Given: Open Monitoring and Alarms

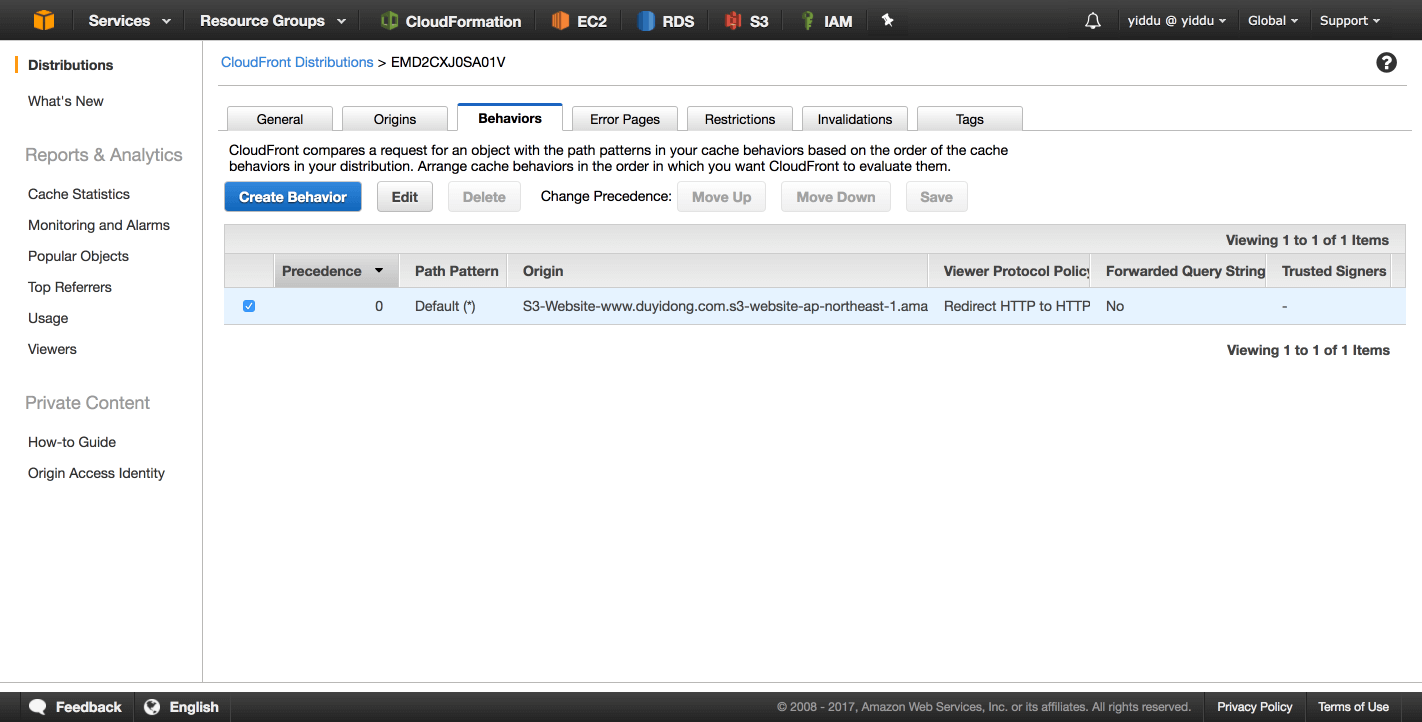Looking at the screenshot, I should [99, 225].
